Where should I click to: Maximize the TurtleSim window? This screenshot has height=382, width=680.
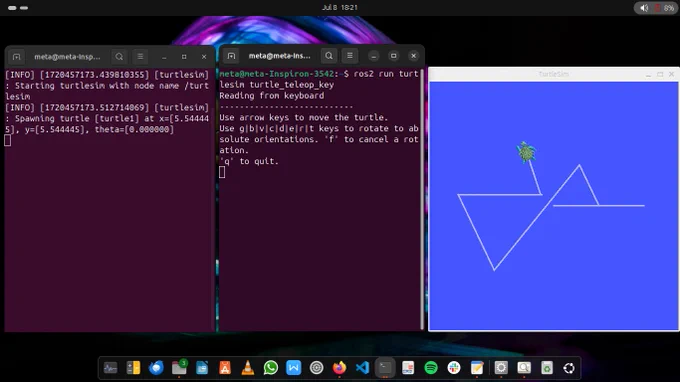(x=660, y=74)
